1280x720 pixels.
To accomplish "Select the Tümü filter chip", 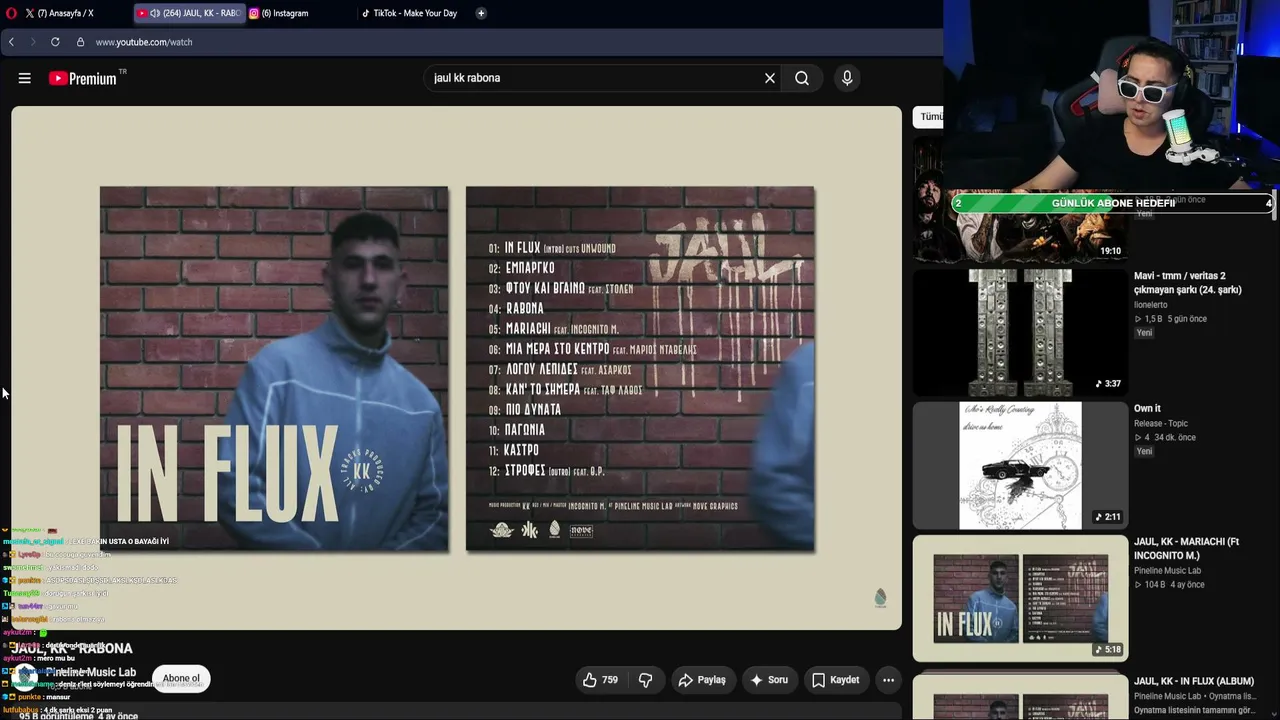I will 929,117.
